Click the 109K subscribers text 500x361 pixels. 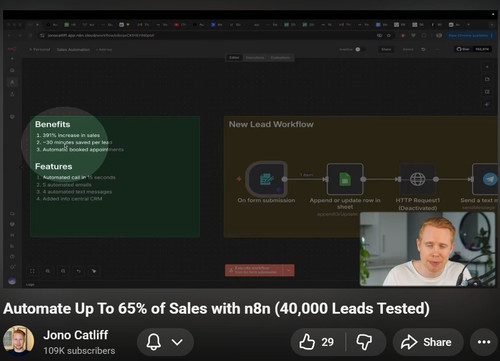79,351
